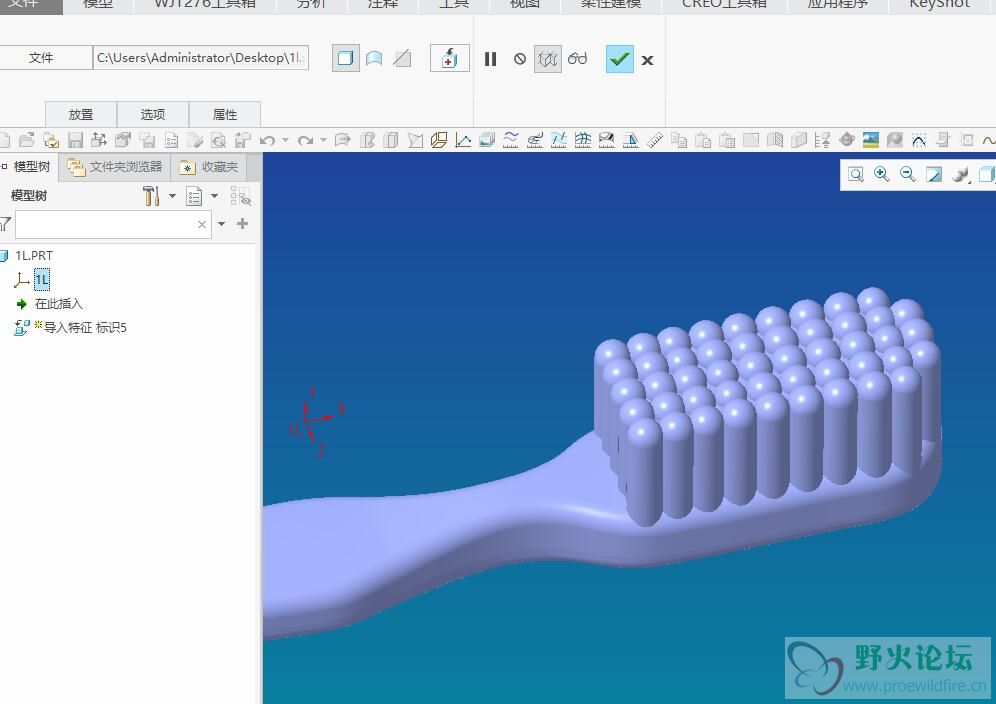Image resolution: width=996 pixels, height=704 pixels.
Task: Click the dotted arc curve icon
Action: 919,140
